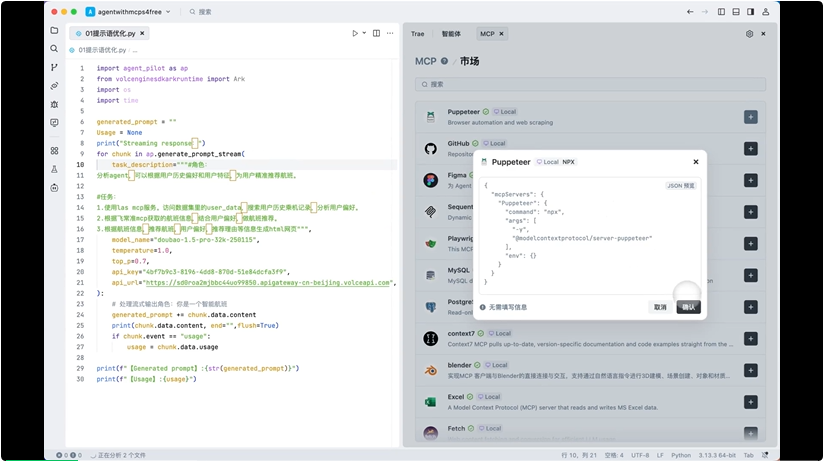Open the file explorer sidebar icon
The width and height of the screenshot is (824, 461).
(x=54, y=30)
